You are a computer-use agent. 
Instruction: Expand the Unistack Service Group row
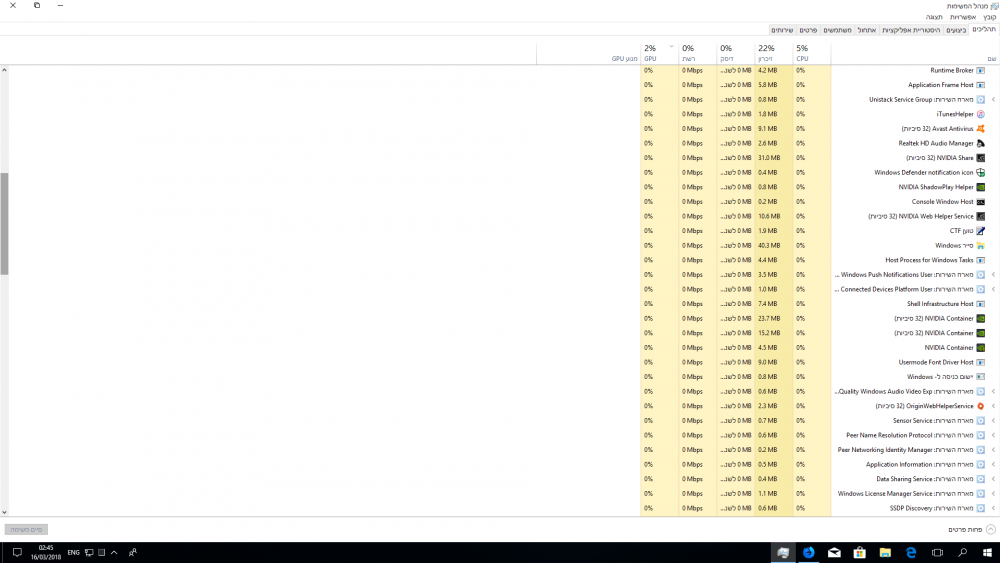[993, 99]
